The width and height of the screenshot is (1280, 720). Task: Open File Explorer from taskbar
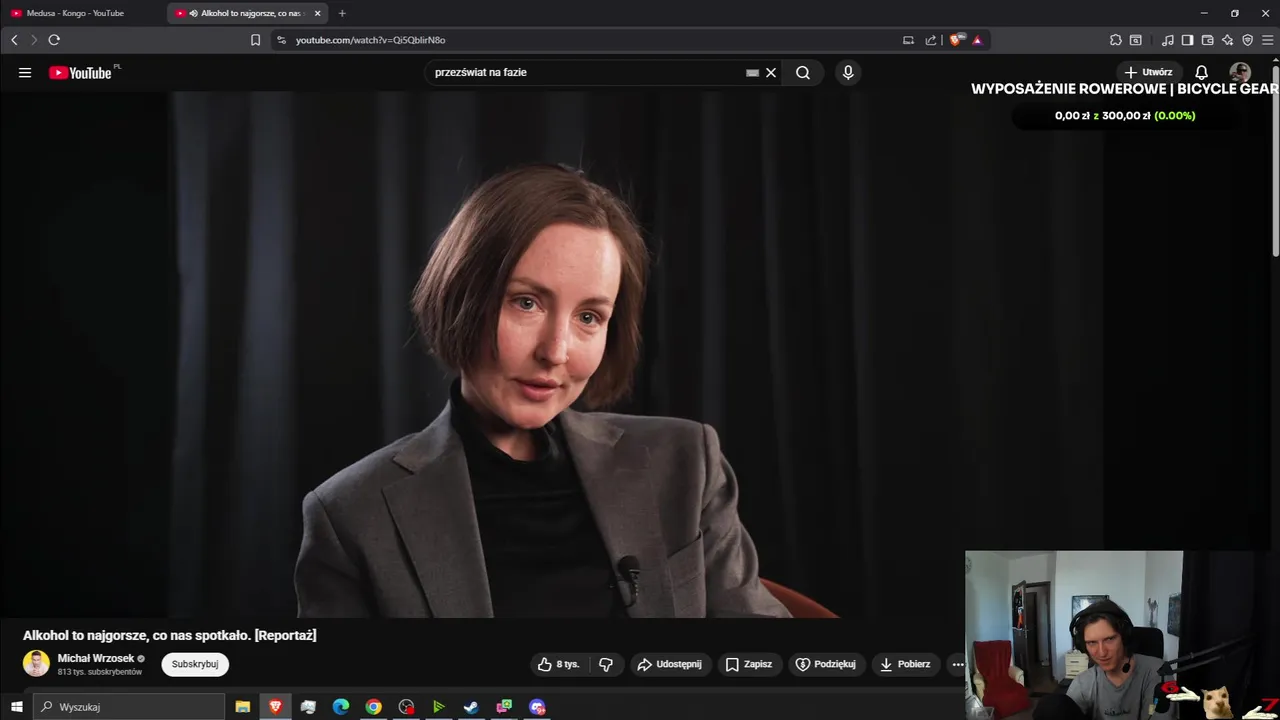(x=242, y=707)
